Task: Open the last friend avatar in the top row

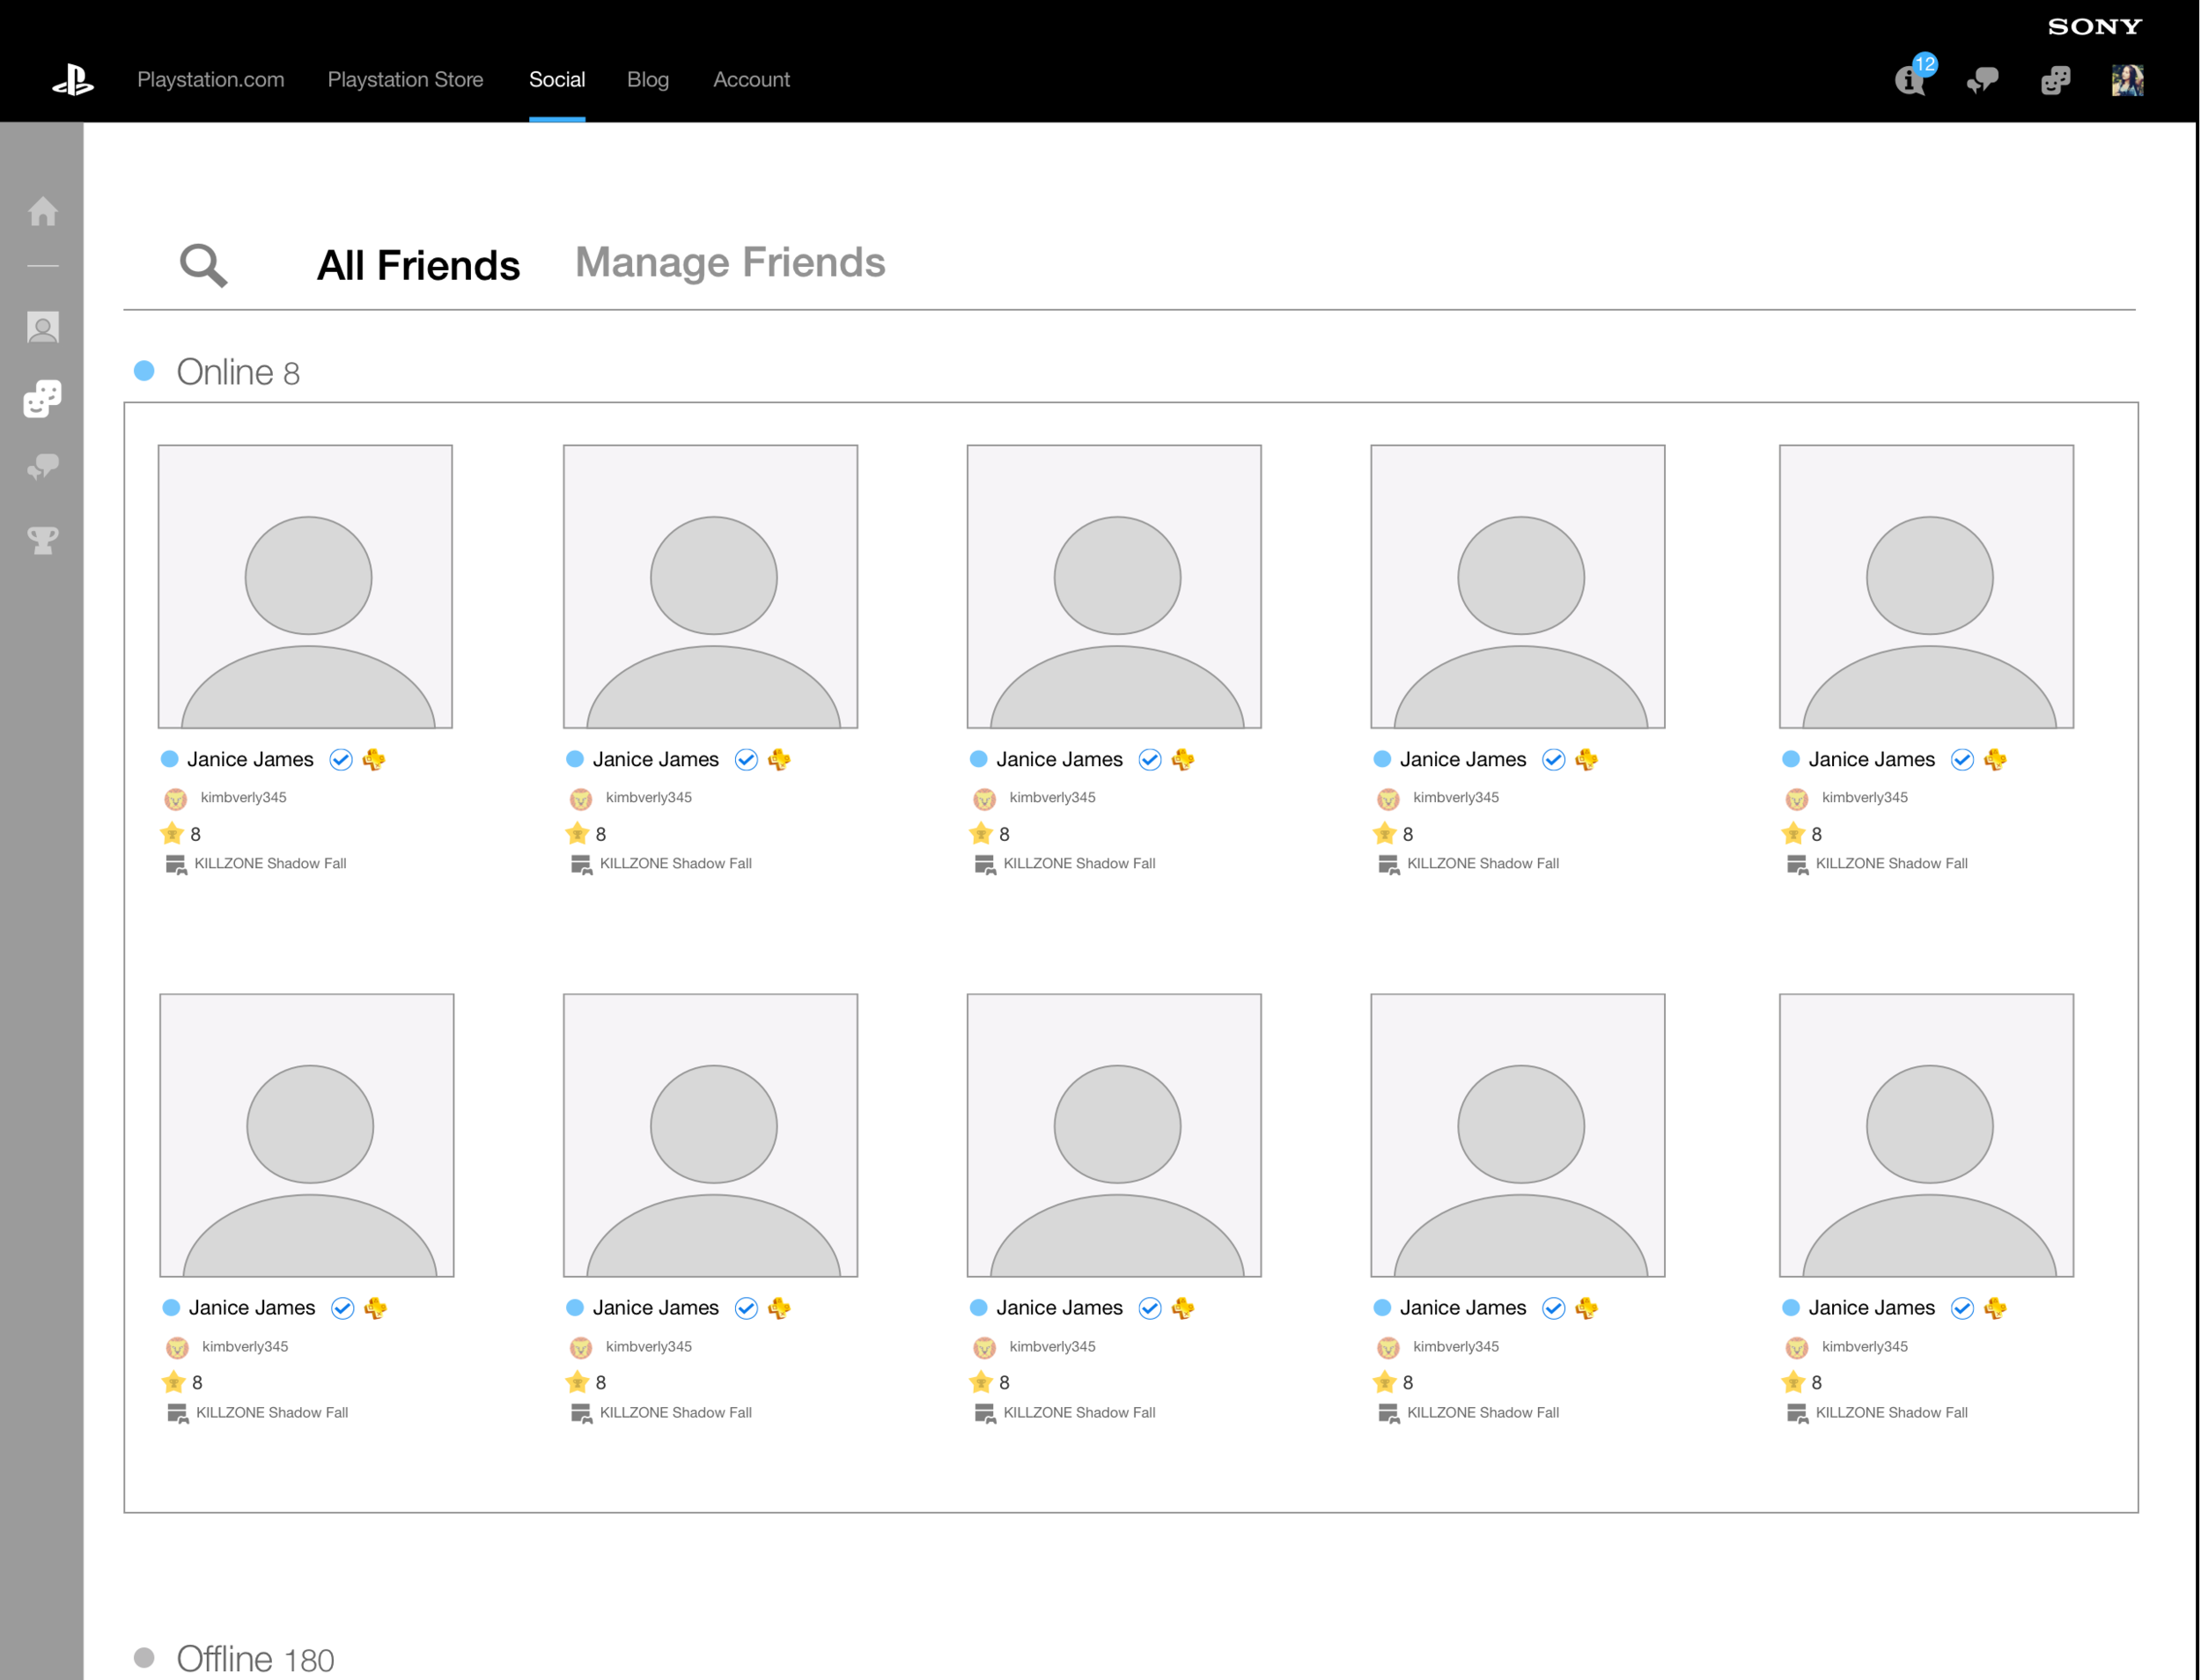Action: (x=1926, y=587)
